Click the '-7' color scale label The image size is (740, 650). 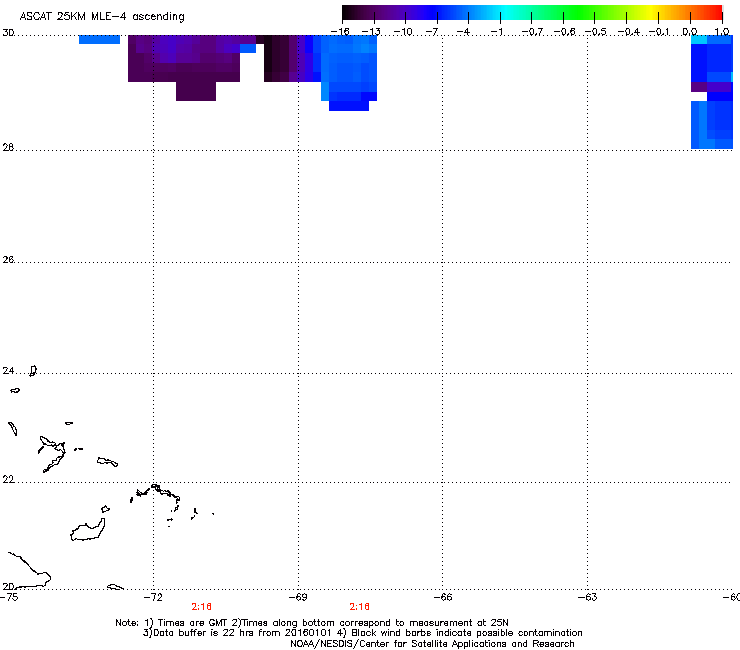[x=432, y=32]
